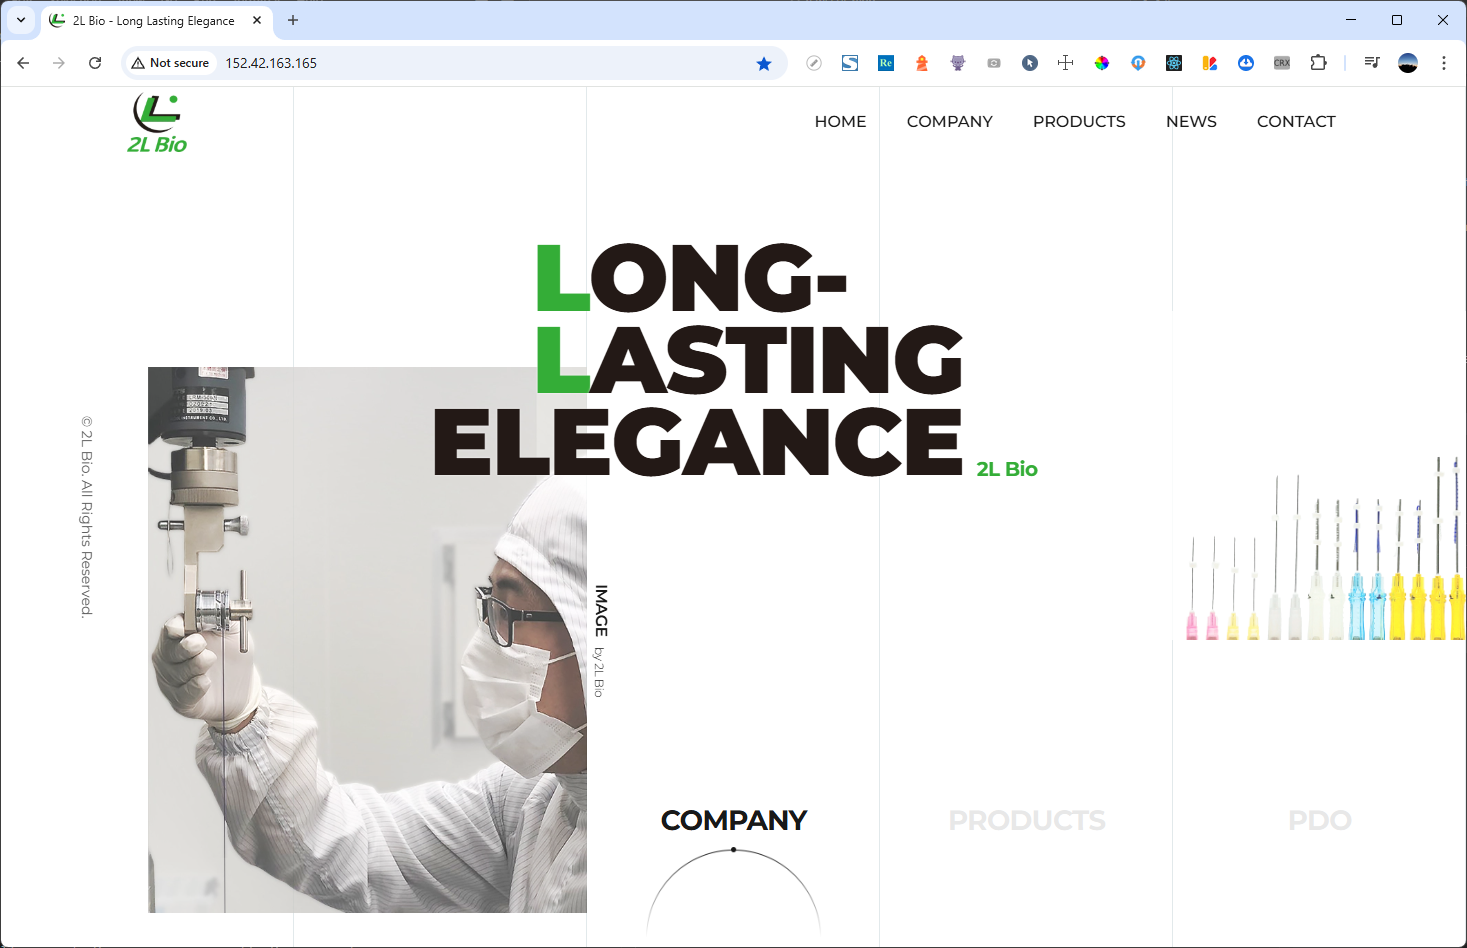Click the color wheel extension icon
Screen dimensions: 1467x948
[x=1102, y=63]
